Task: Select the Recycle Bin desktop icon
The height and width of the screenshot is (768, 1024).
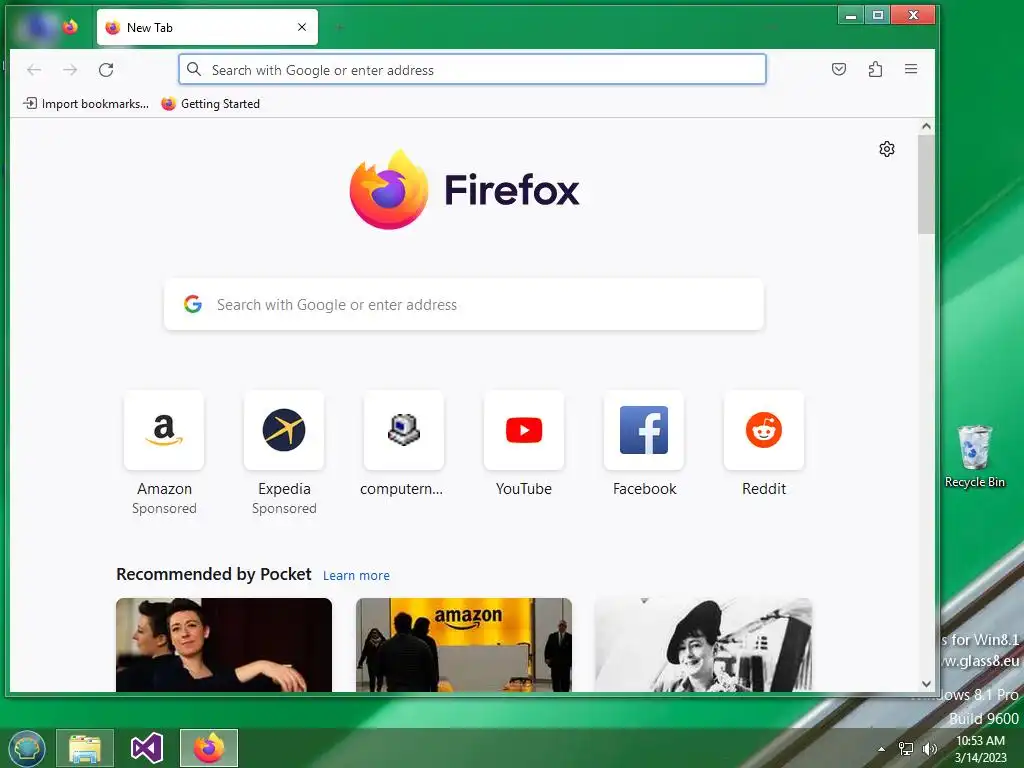Action: pos(974,456)
